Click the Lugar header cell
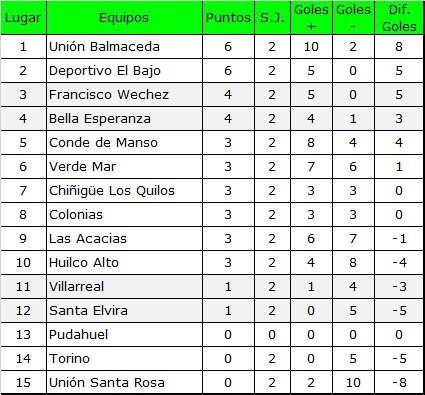The width and height of the screenshot is (425, 395). point(23,18)
